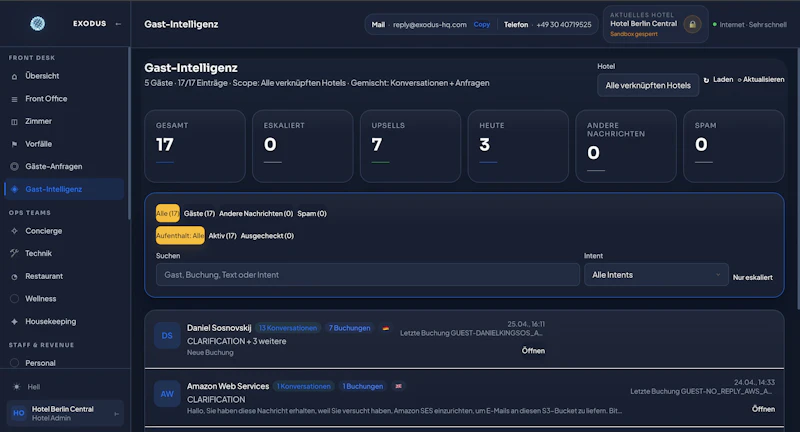
Task: Click the Concierge icon
Action: tap(14, 231)
